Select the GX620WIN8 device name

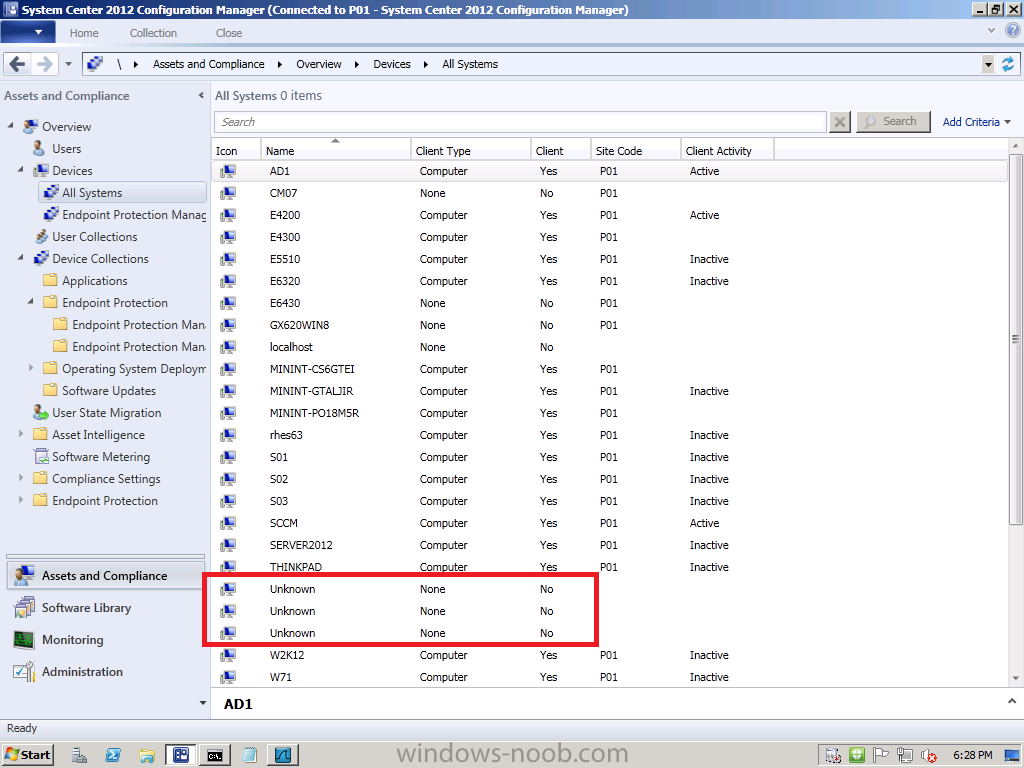coord(299,325)
